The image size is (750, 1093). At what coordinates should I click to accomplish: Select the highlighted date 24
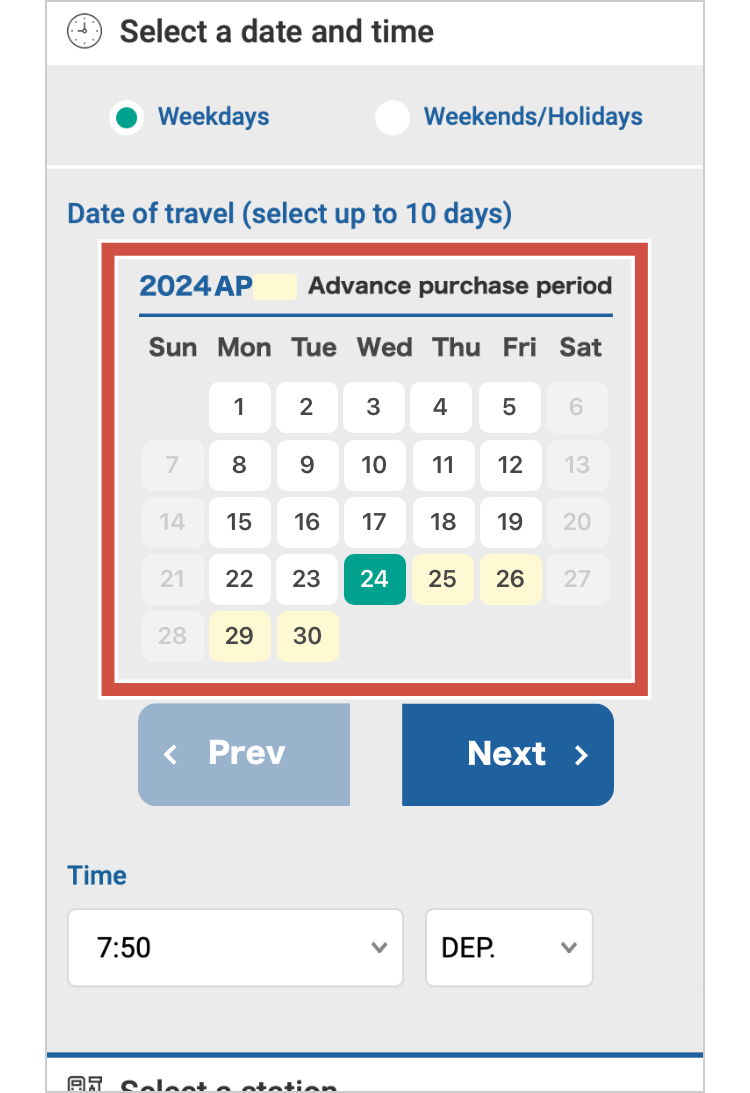tap(374, 579)
